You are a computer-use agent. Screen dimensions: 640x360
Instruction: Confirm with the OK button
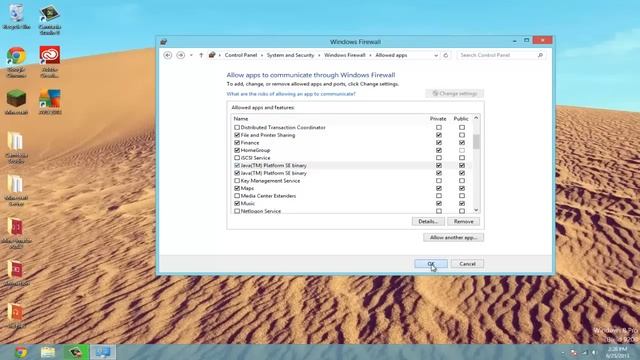tap(431, 264)
